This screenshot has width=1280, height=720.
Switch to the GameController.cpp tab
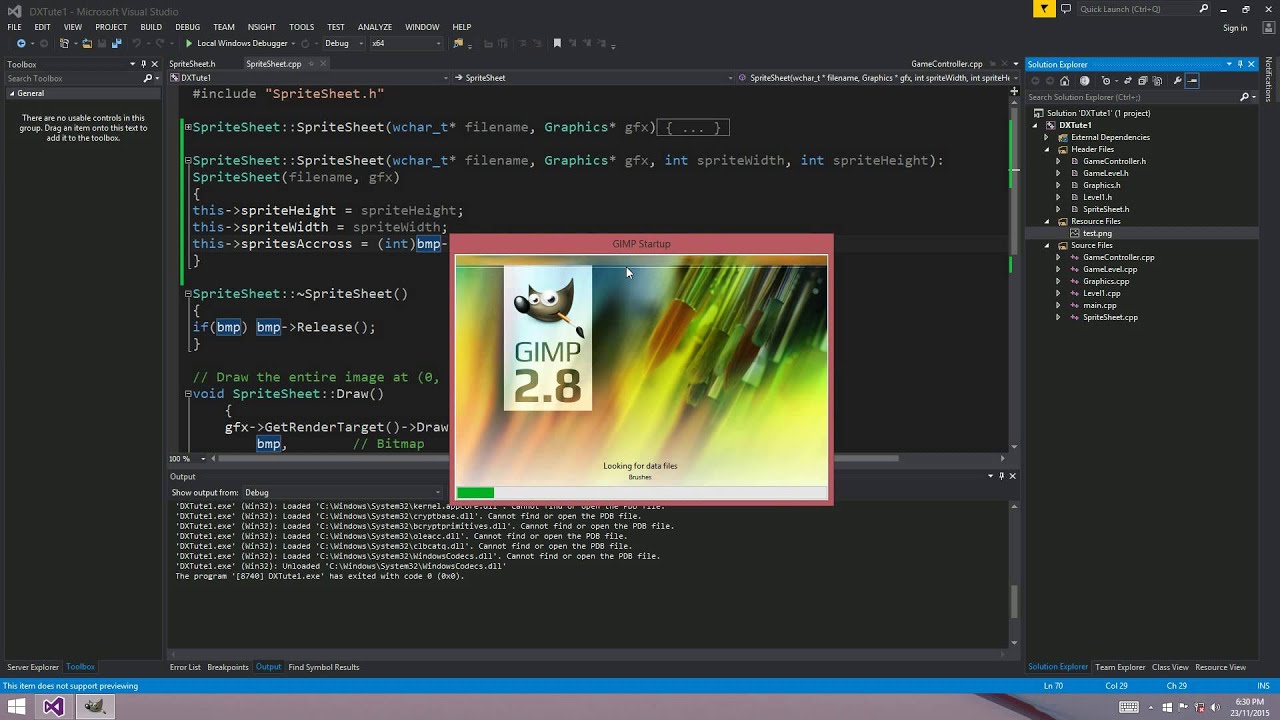946,64
